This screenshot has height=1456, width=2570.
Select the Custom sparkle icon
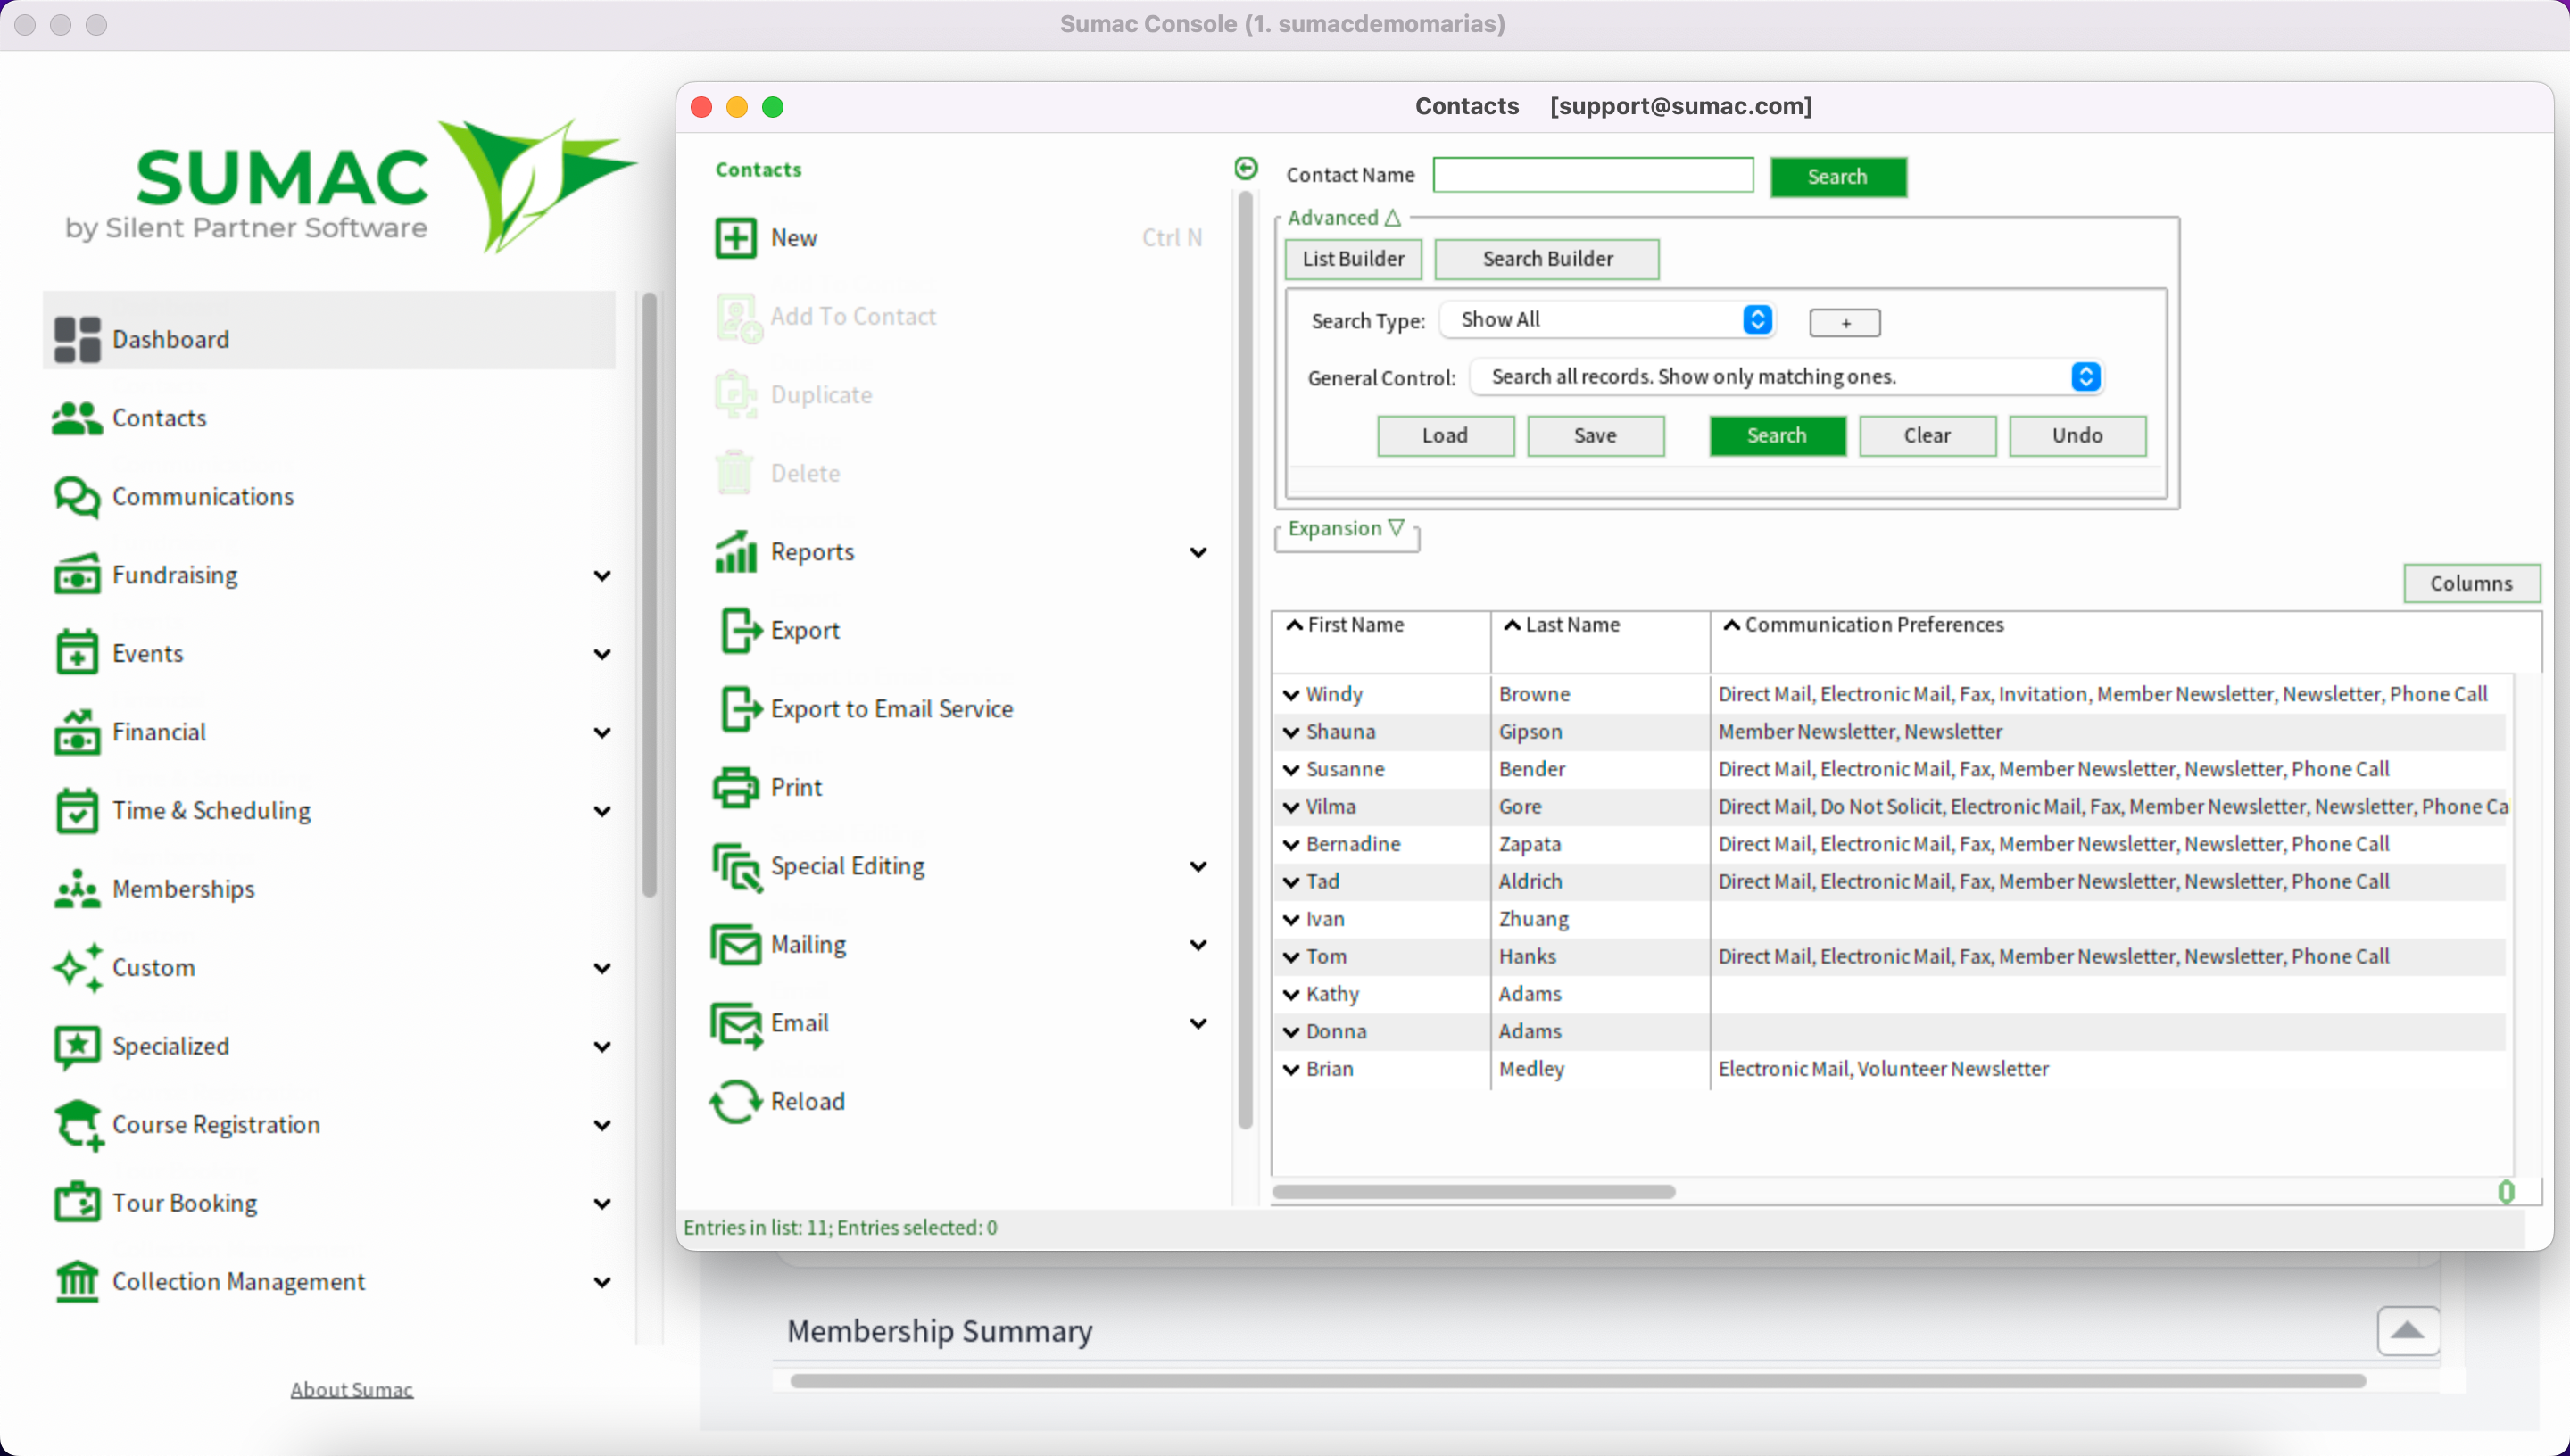tap(77, 968)
